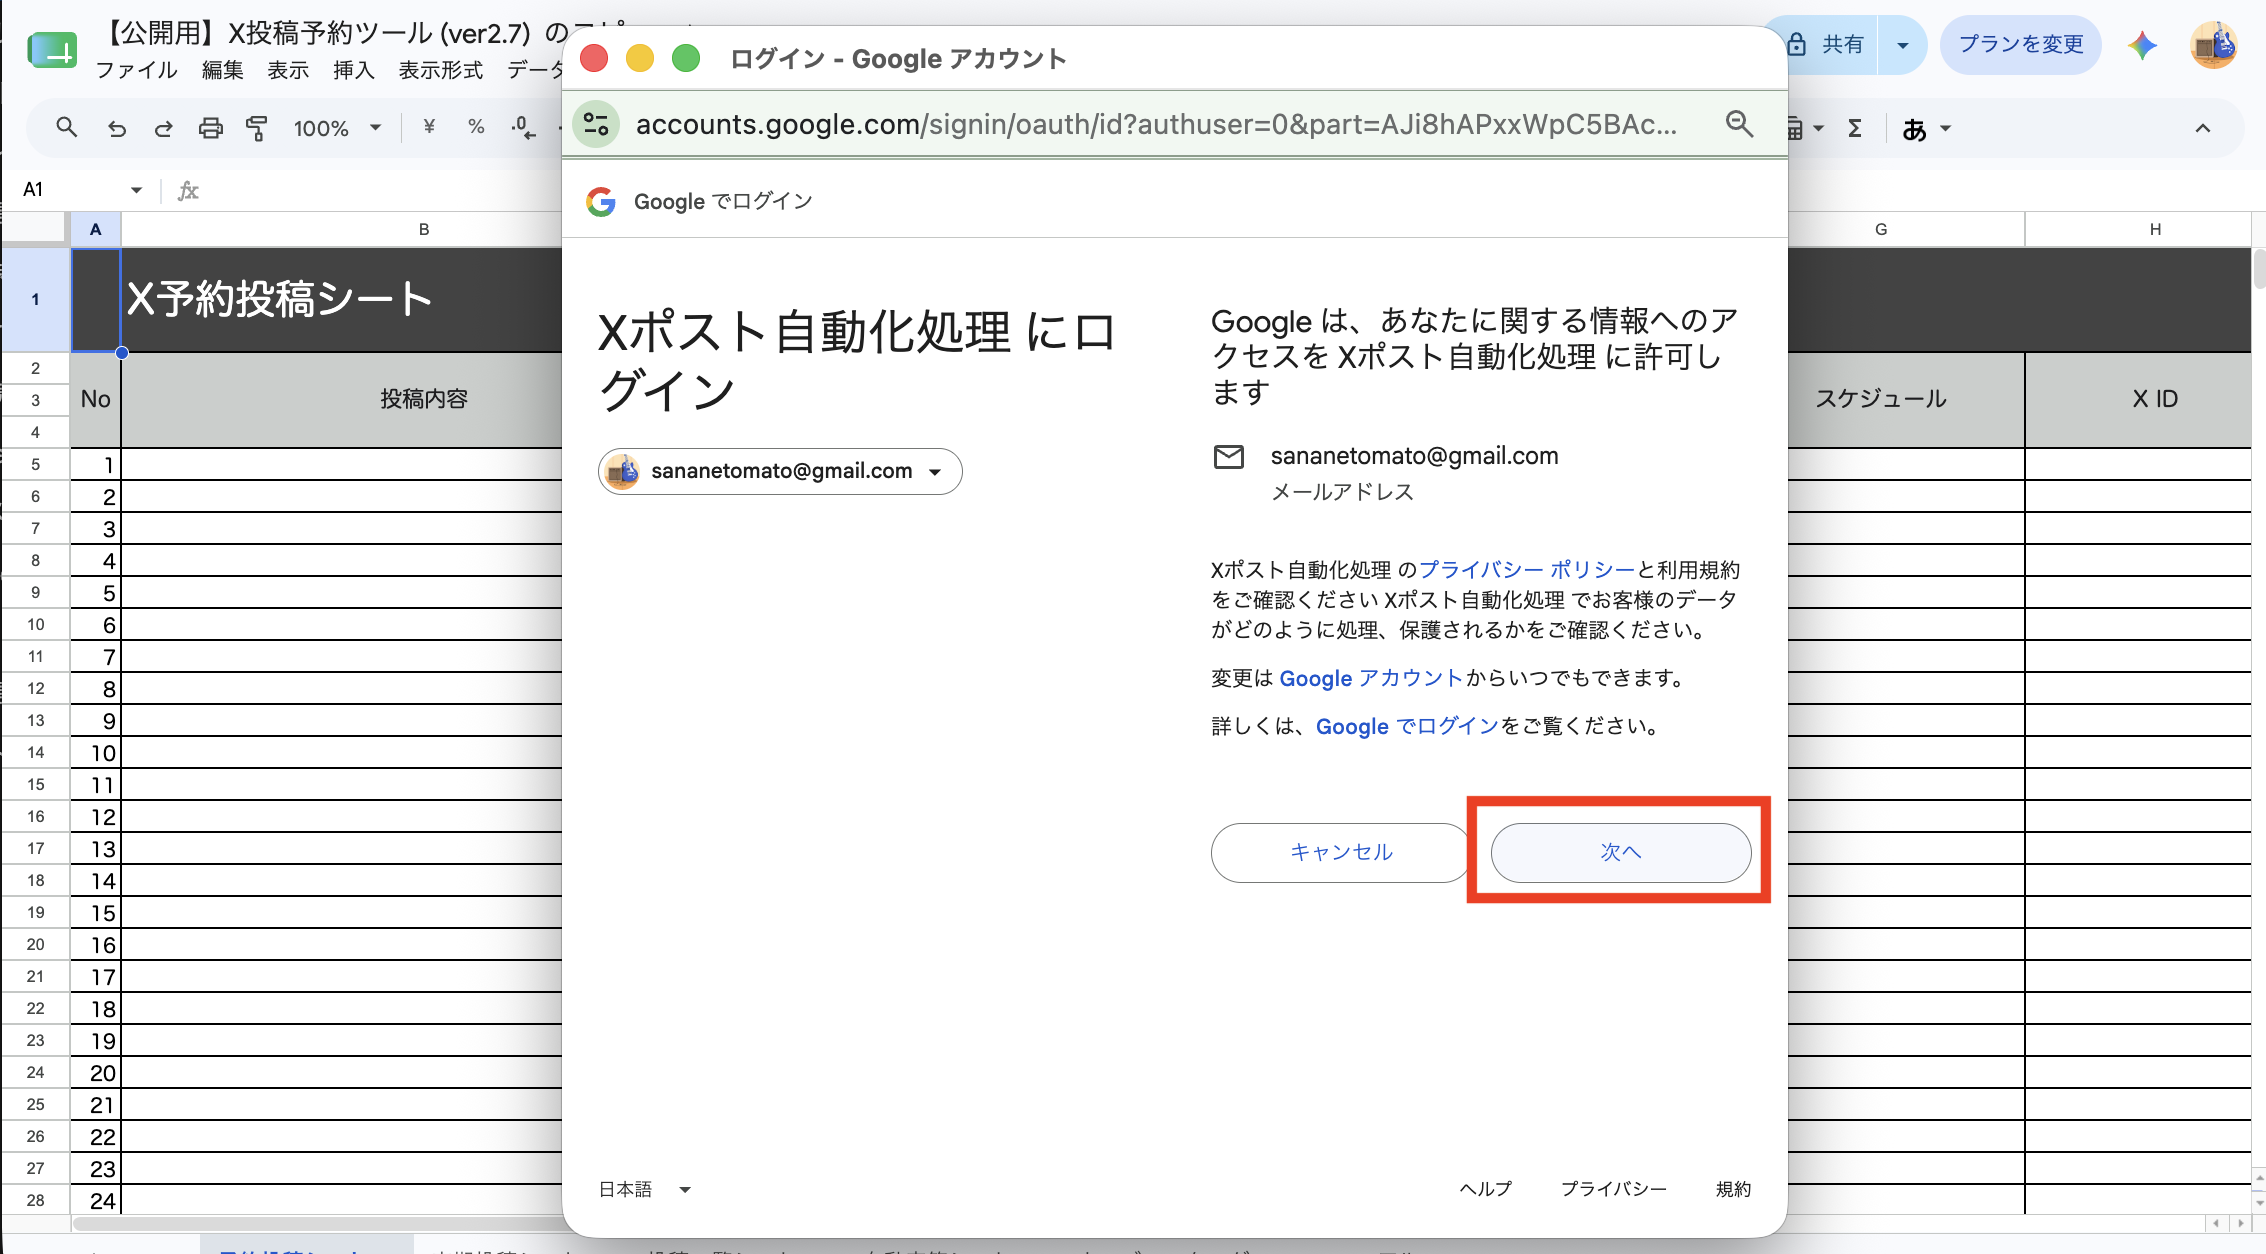The height and width of the screenshot is (1254, 2266).
Task: Open the 挿入 menu
Action: click(x=354, y=70)
